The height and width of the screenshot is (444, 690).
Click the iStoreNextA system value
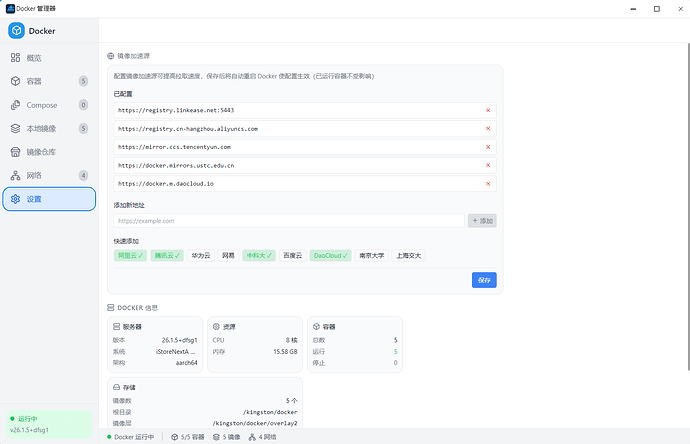pos(176,352)
